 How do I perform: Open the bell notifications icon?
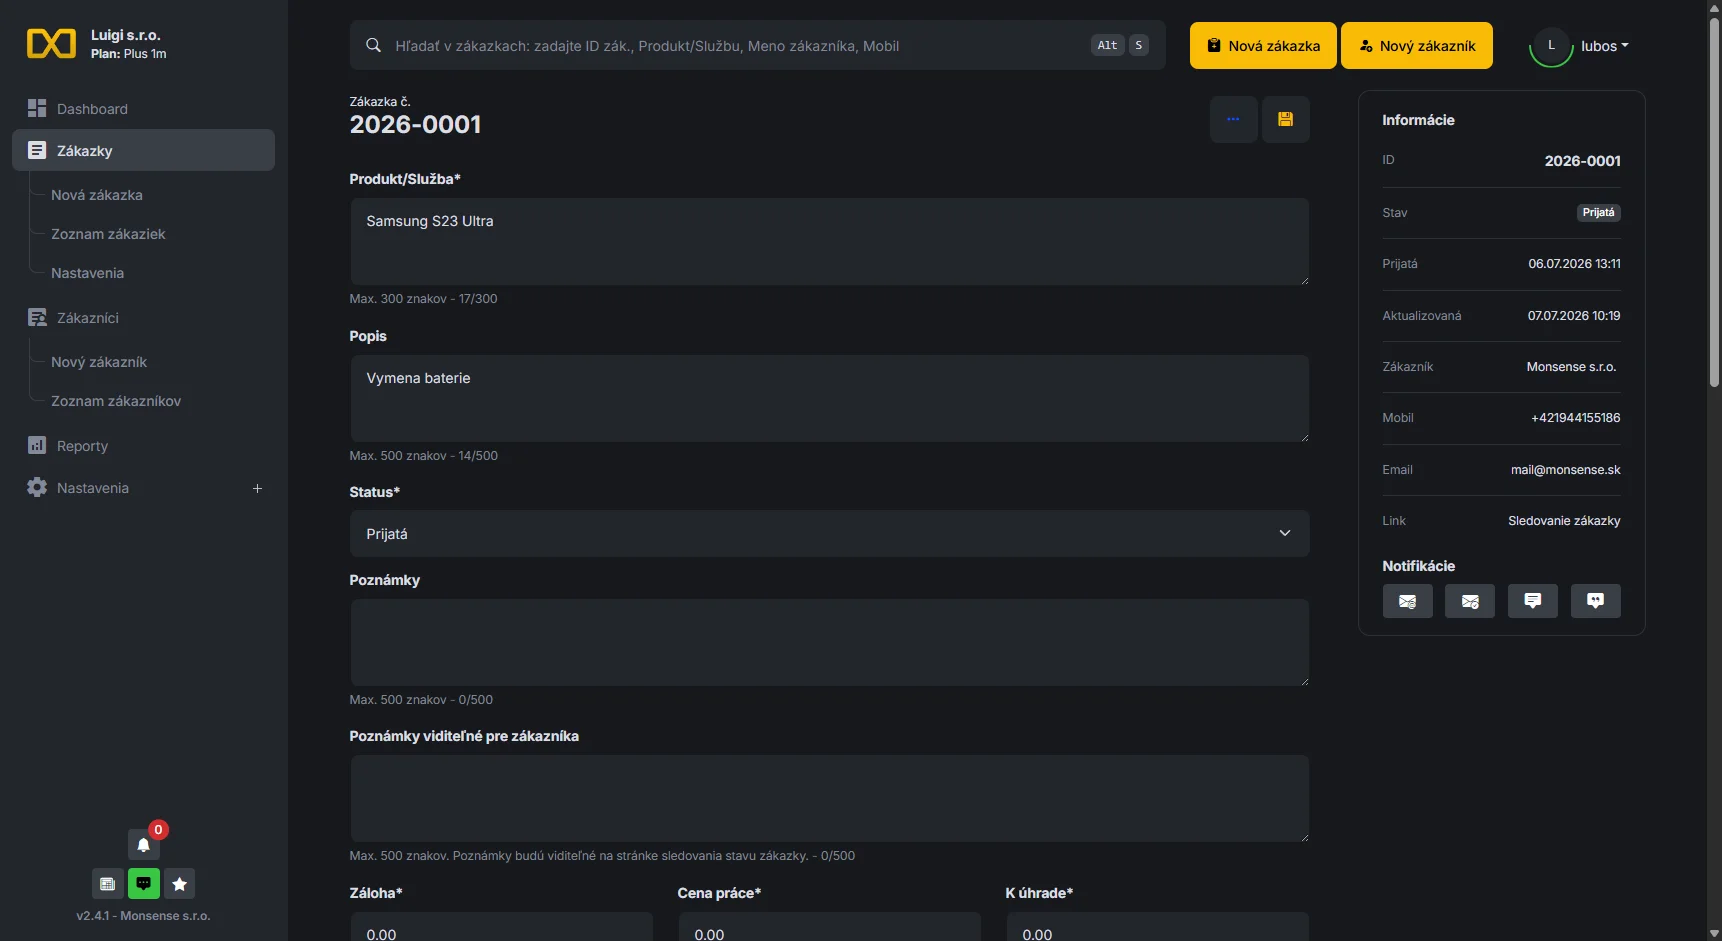[x=143, y=844]
